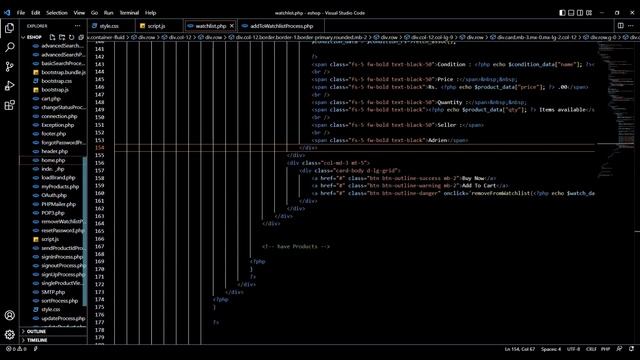This screenshot has height=360, width=640.
Task: Open the Run menu
Action: pyautogui.click(x=108, y=13)
